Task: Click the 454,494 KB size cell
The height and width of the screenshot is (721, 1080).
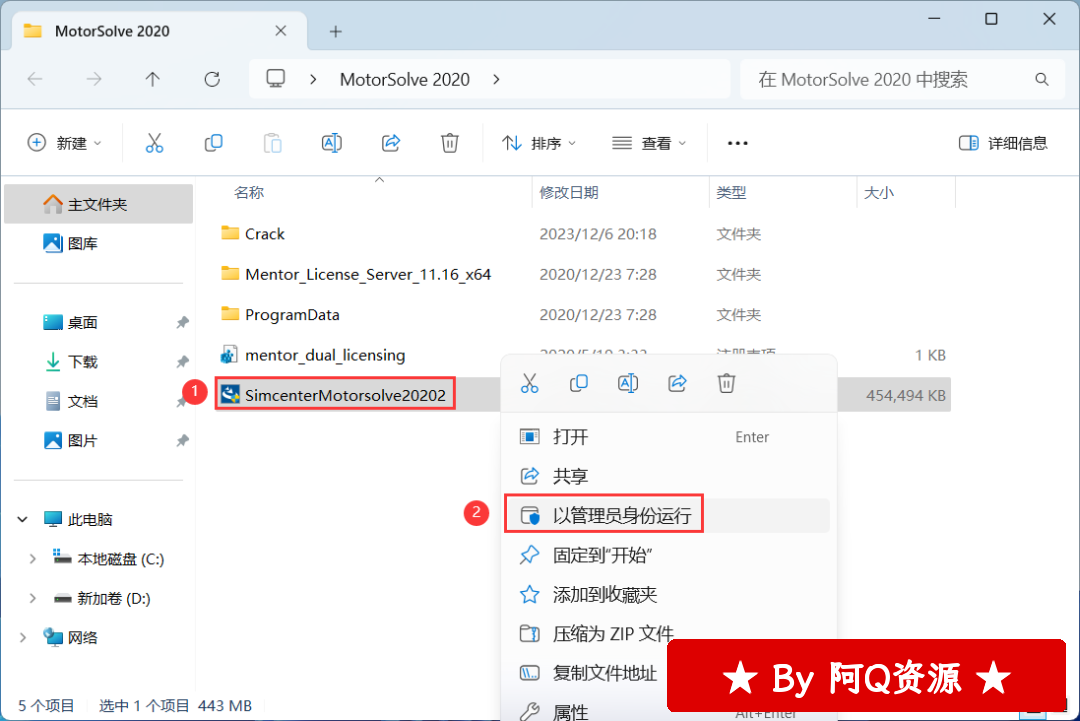Action: click(905, 396)
